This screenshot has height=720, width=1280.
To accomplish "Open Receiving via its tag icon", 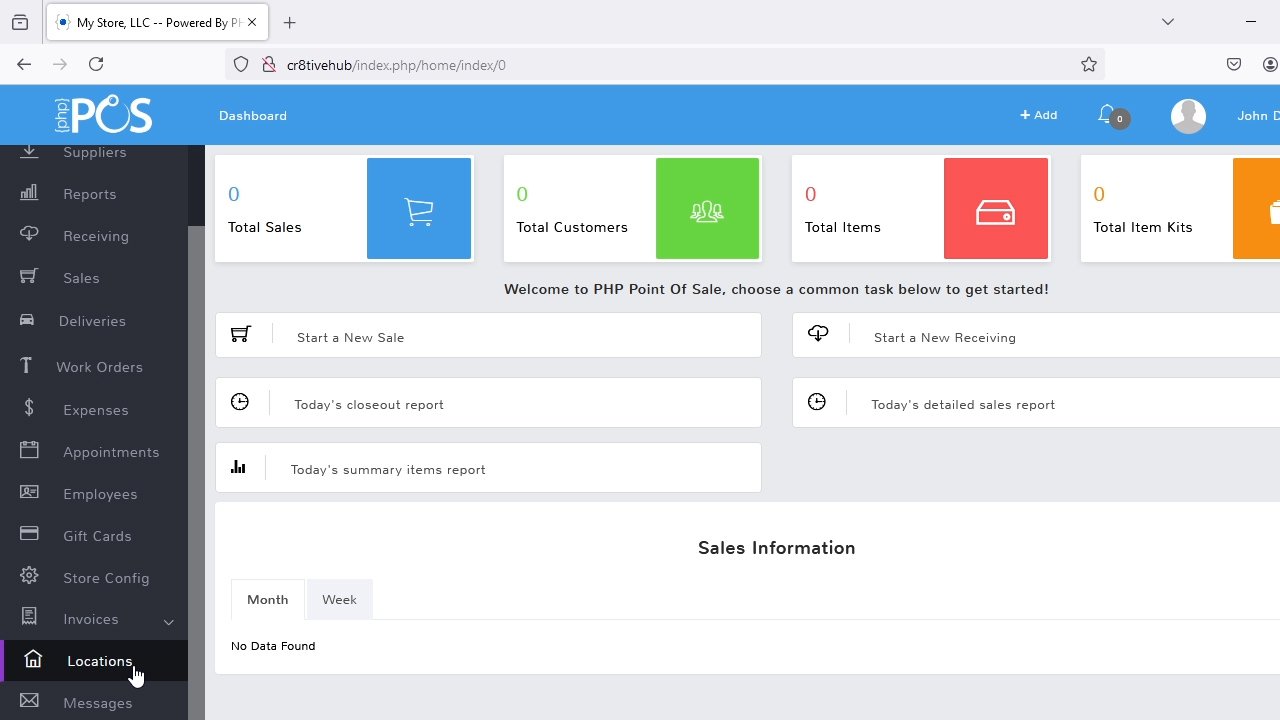I will [x=29, y=234].
